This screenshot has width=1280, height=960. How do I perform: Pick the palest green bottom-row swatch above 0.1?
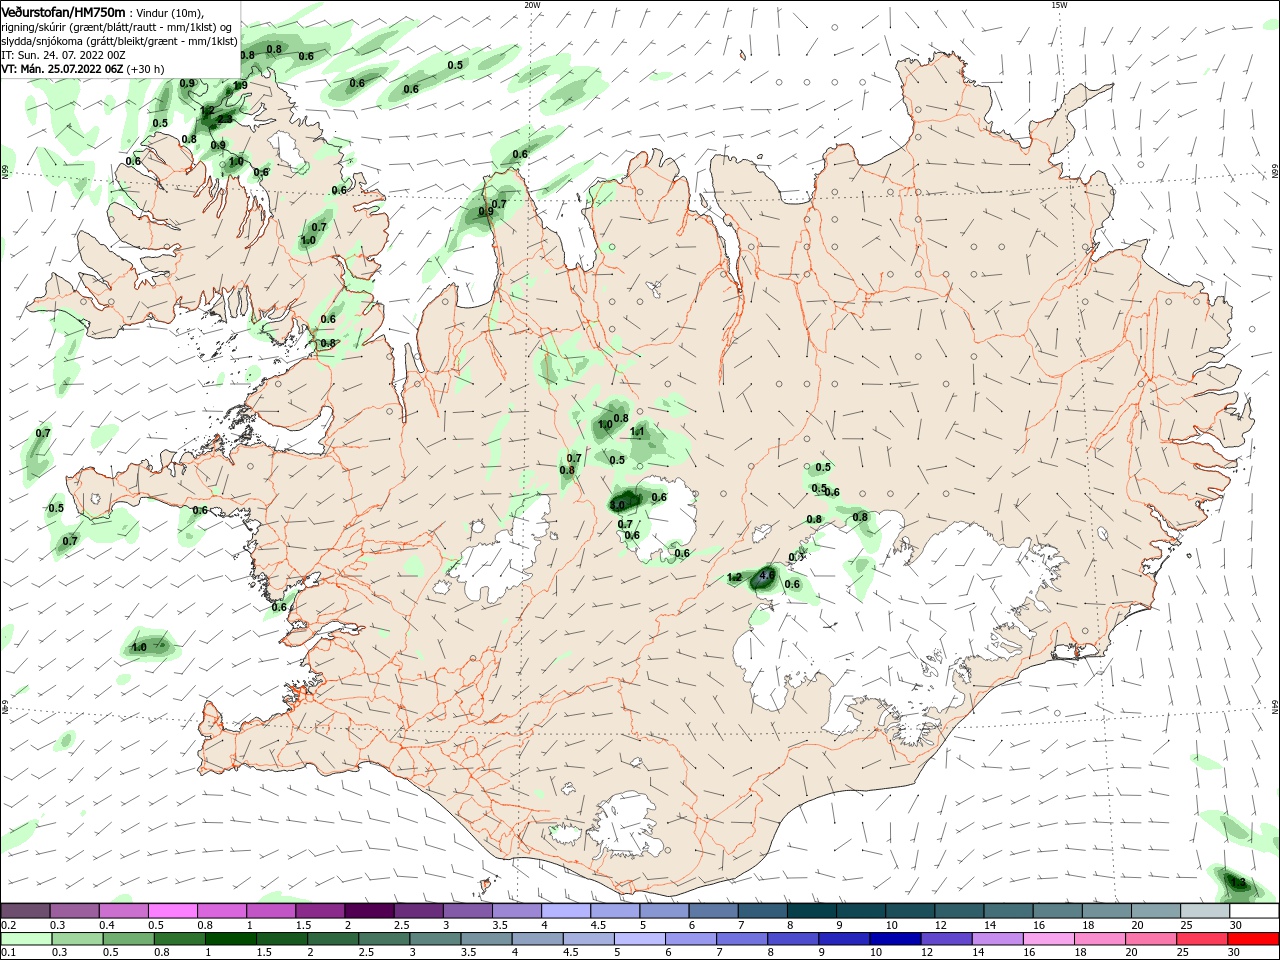pyautogui.click(x=26, y=938)
